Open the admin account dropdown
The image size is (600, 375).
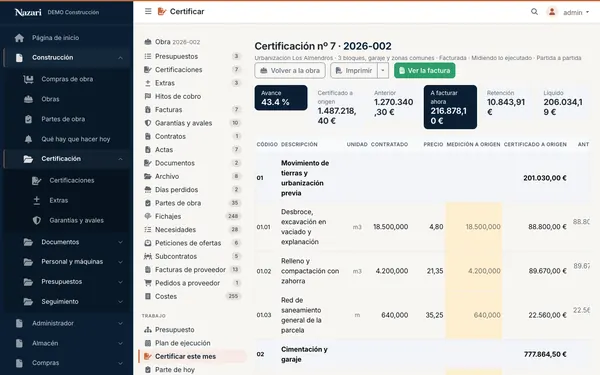coord(576,12)
